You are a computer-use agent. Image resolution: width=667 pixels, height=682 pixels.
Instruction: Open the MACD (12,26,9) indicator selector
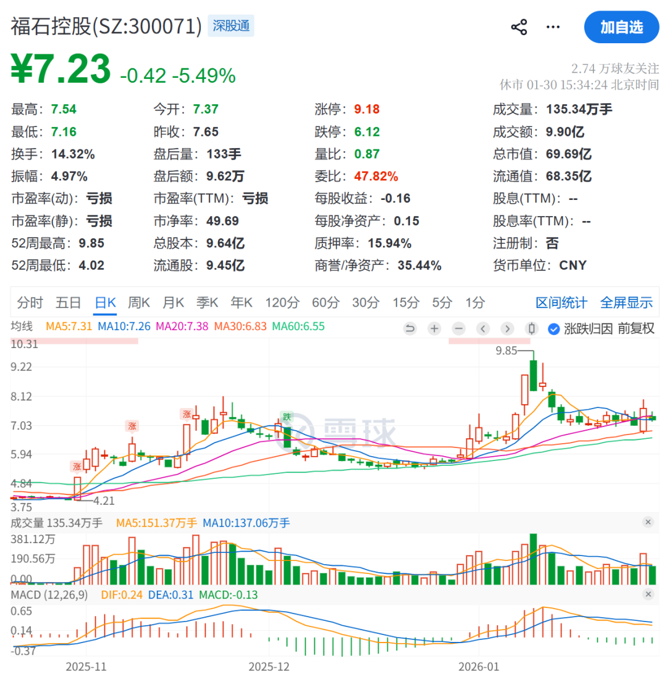[49, 595]
